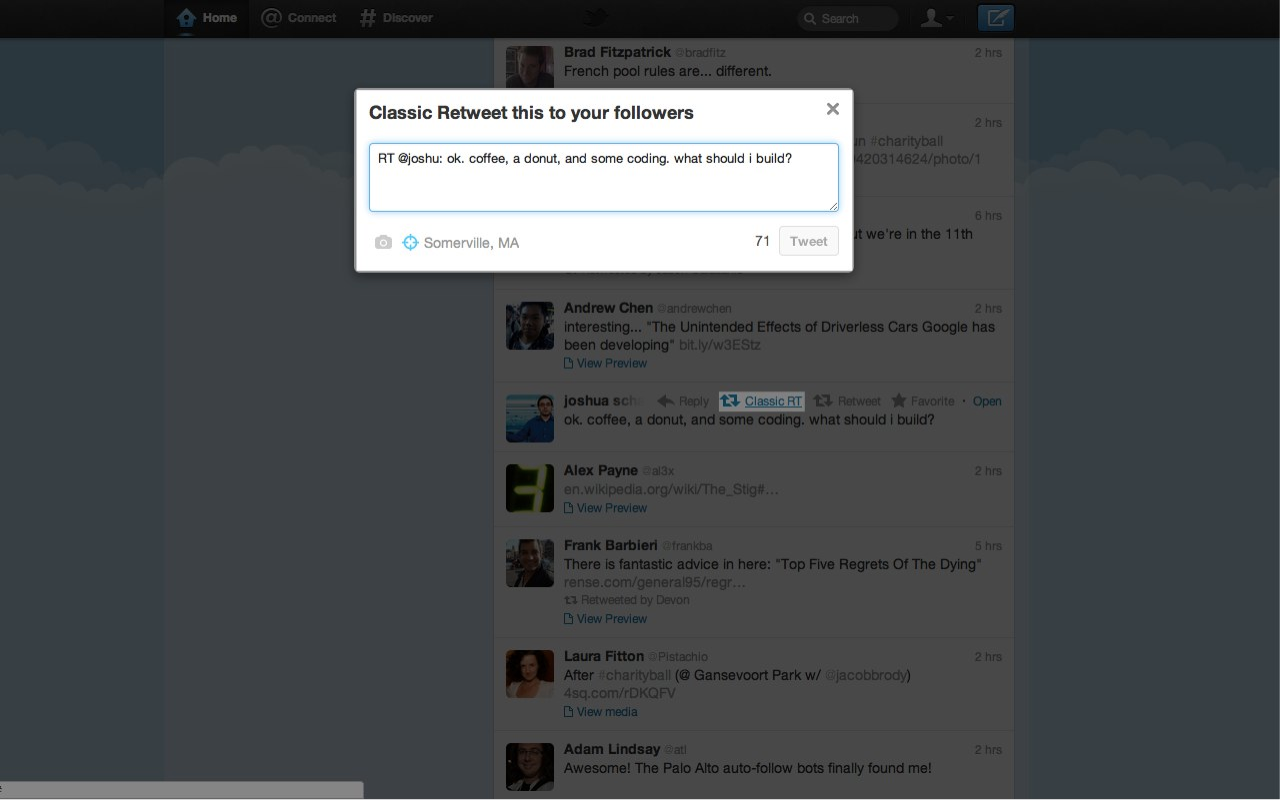Click the profile person icon in the top bar
Screen dimensions: 1280x800
pos(933,18)
